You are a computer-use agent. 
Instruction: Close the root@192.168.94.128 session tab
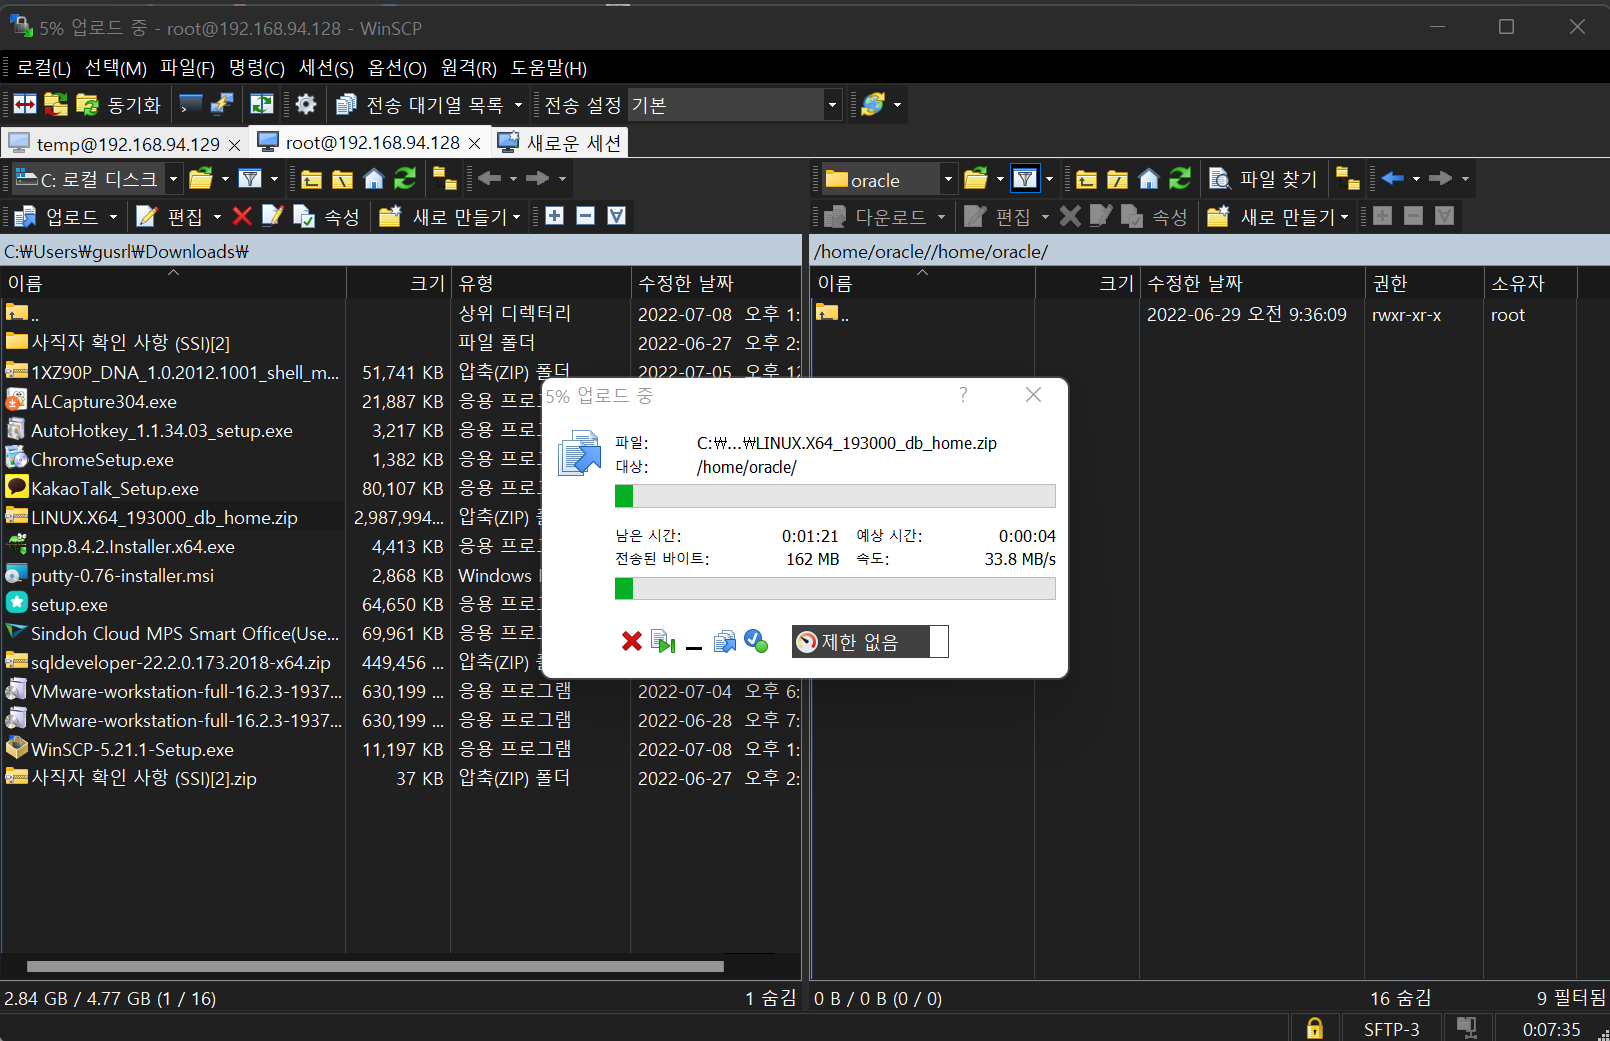click(475, 144)
